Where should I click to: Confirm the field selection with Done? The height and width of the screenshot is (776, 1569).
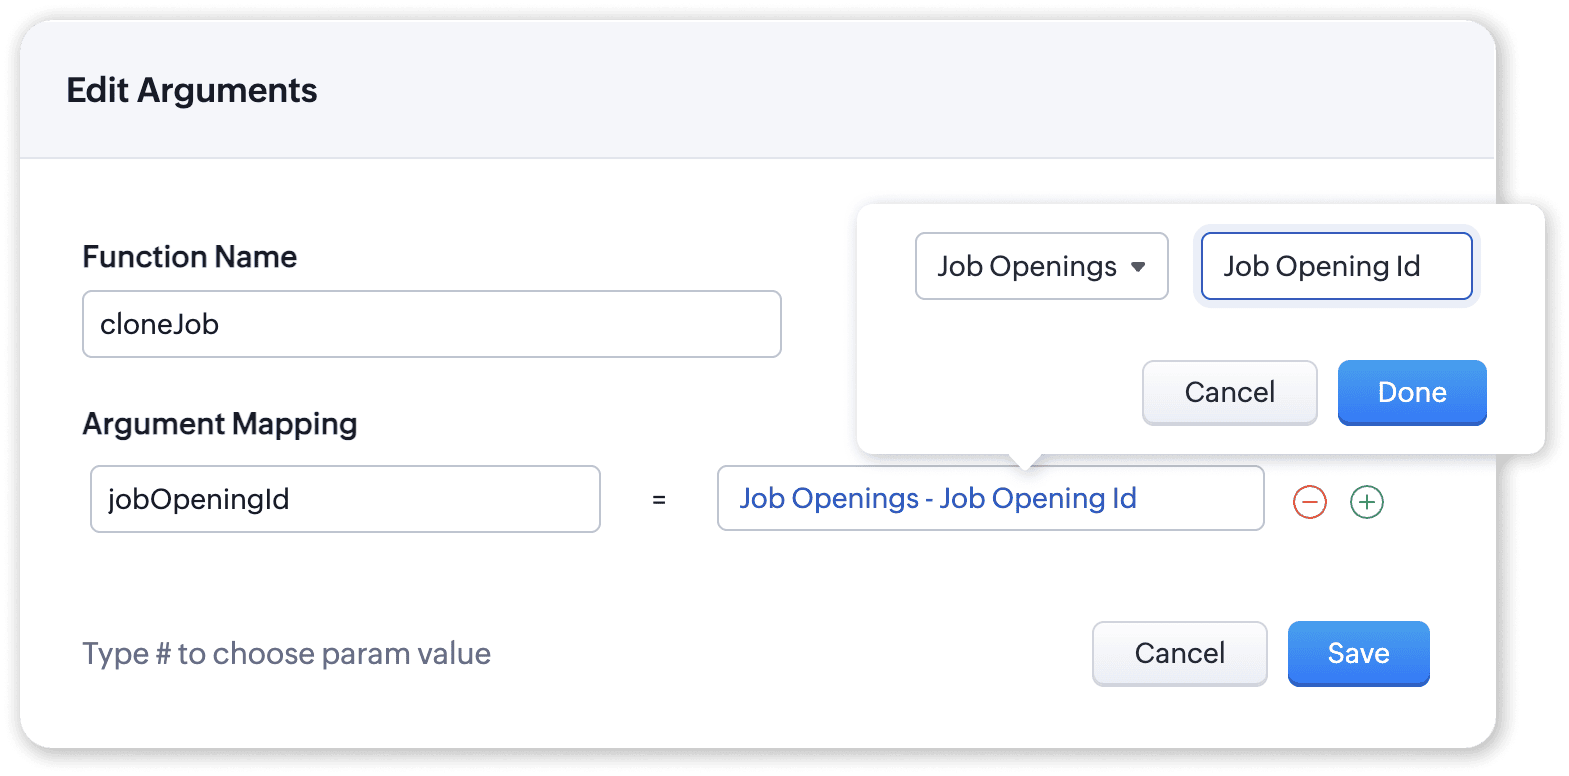[x=1411, y=392]
